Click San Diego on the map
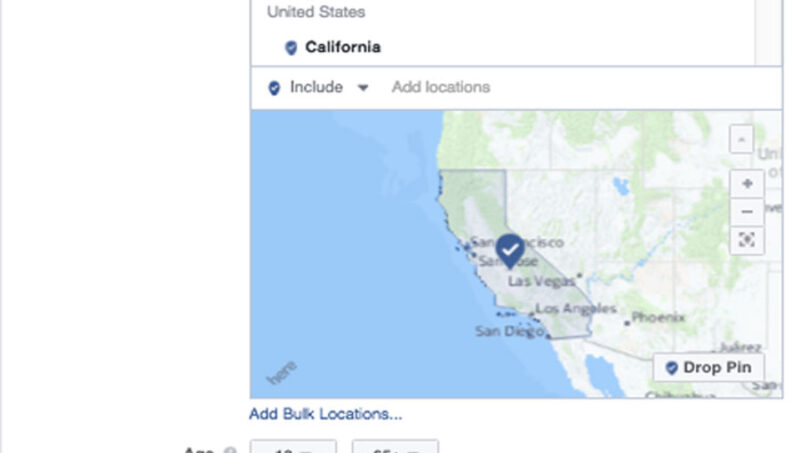The height and width of the screenshot is (453, 800). pos(508,331)
